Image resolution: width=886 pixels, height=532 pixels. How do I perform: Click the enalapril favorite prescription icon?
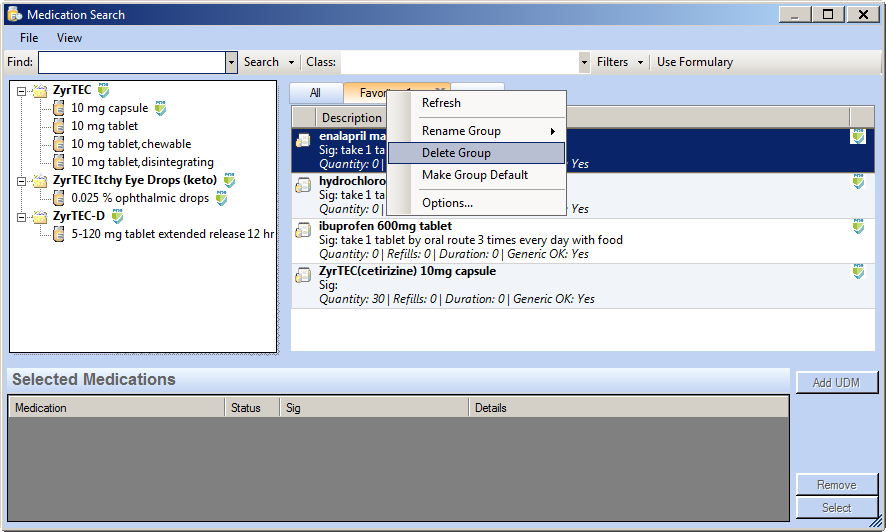click(303, 139)
